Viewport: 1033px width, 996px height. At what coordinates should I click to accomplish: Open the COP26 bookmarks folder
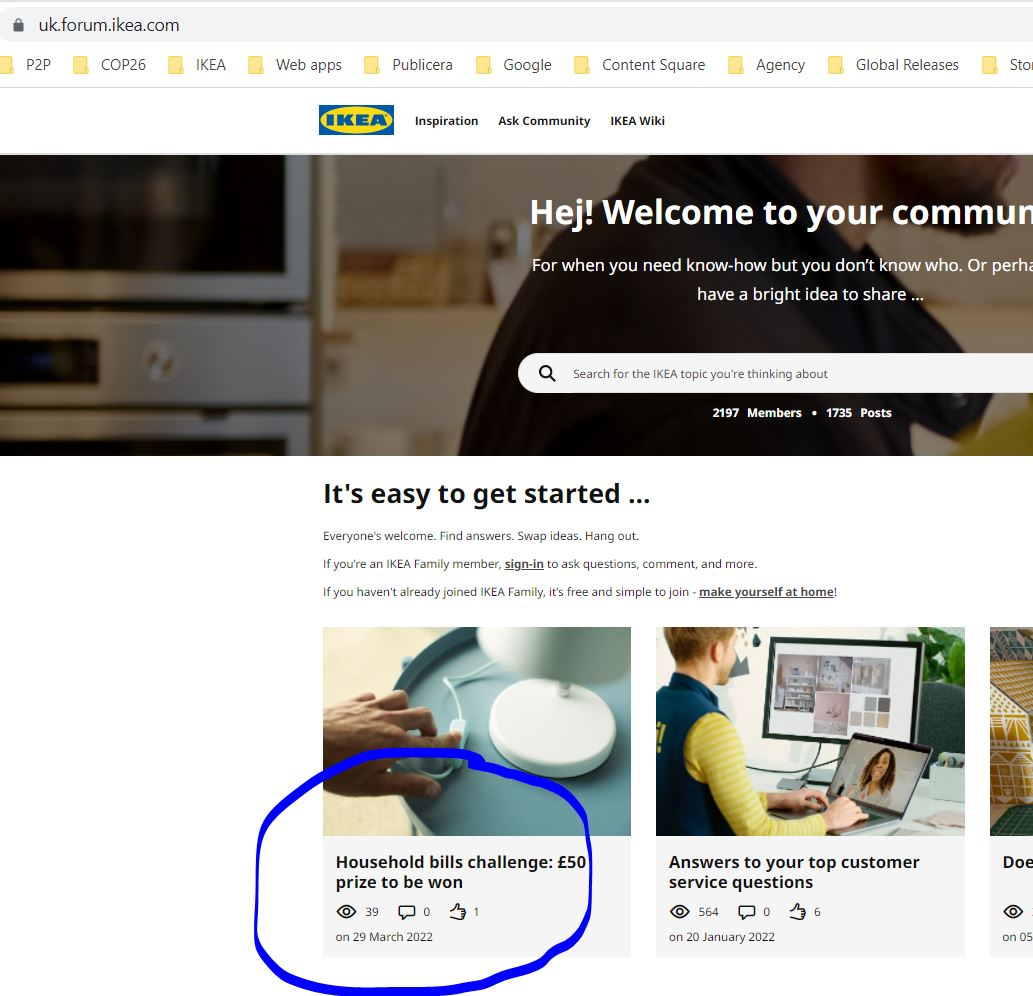pyautogui.click(x=109, y=65)
